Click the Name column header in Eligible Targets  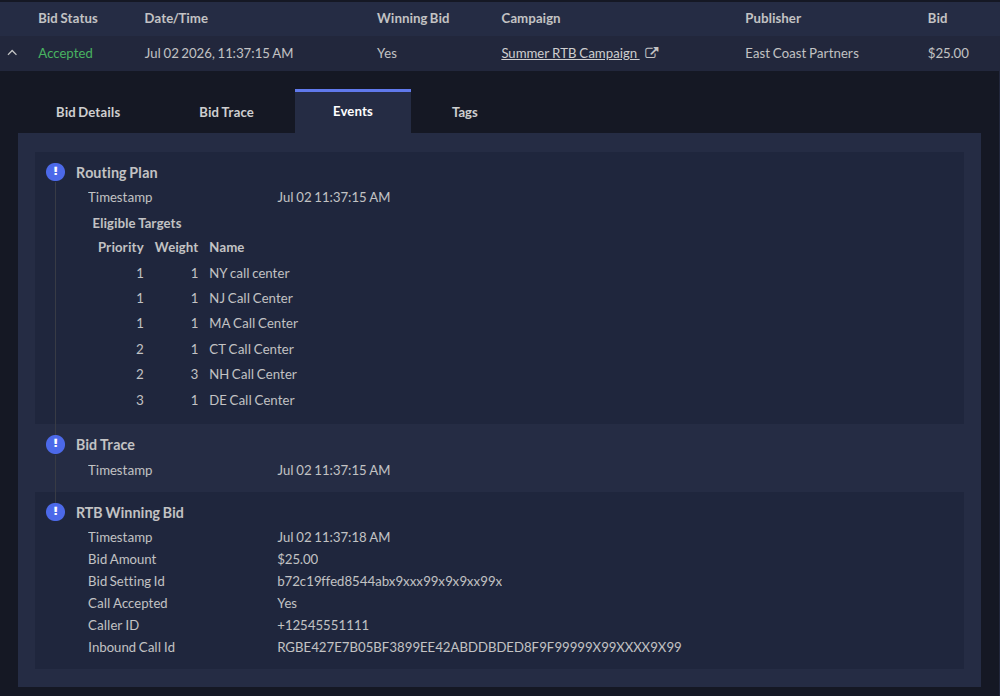(x=226, y=248)
